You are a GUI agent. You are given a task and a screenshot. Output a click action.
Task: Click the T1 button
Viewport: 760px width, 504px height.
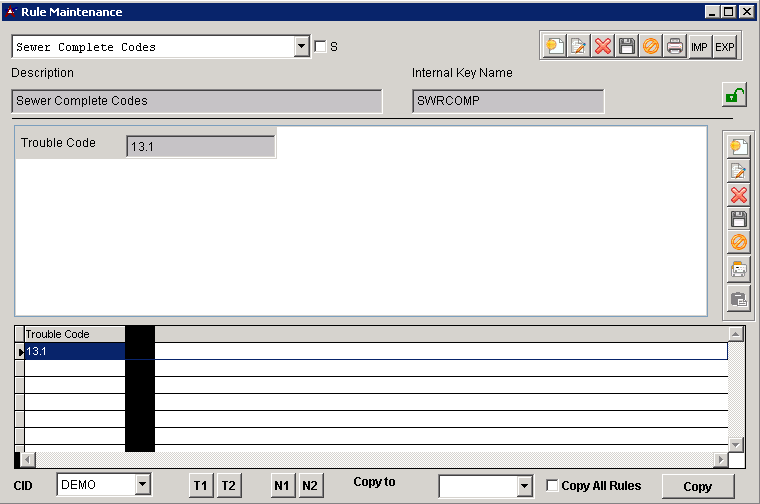tap(201, 486)
